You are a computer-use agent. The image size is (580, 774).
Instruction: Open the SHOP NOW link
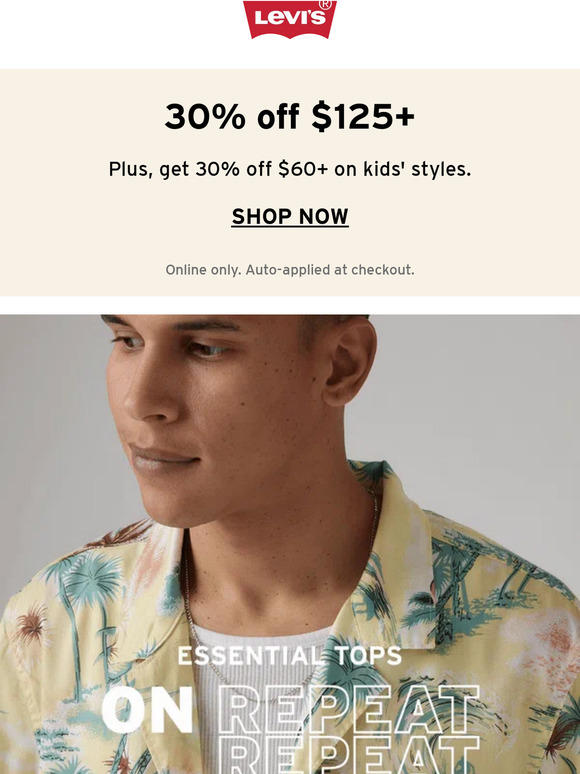tap(290, 217)
